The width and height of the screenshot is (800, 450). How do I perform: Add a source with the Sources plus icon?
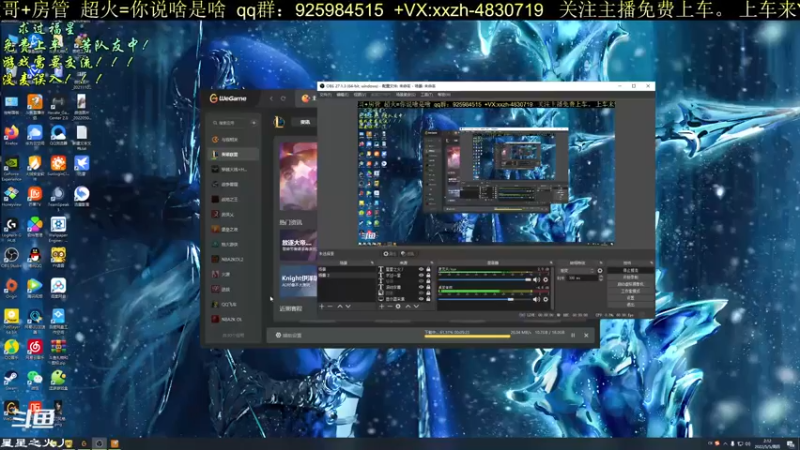pyautogui.click(x=382, y=306)
